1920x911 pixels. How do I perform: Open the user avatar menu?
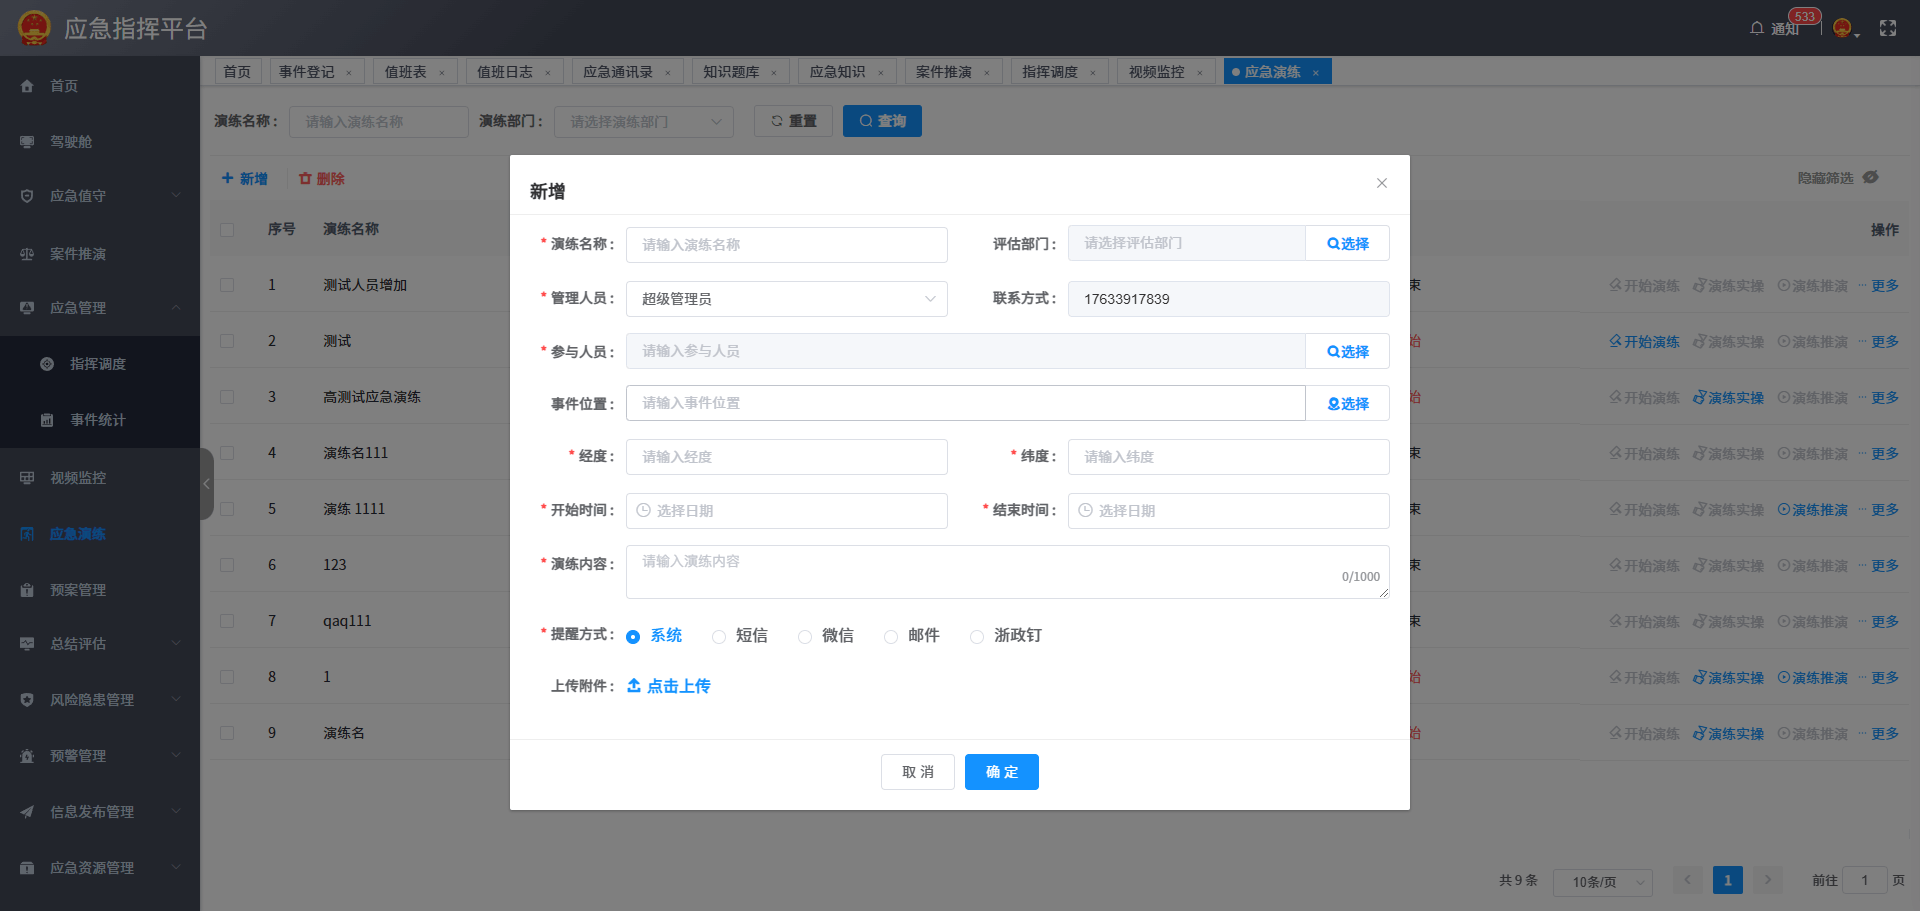click(1843, 27)
